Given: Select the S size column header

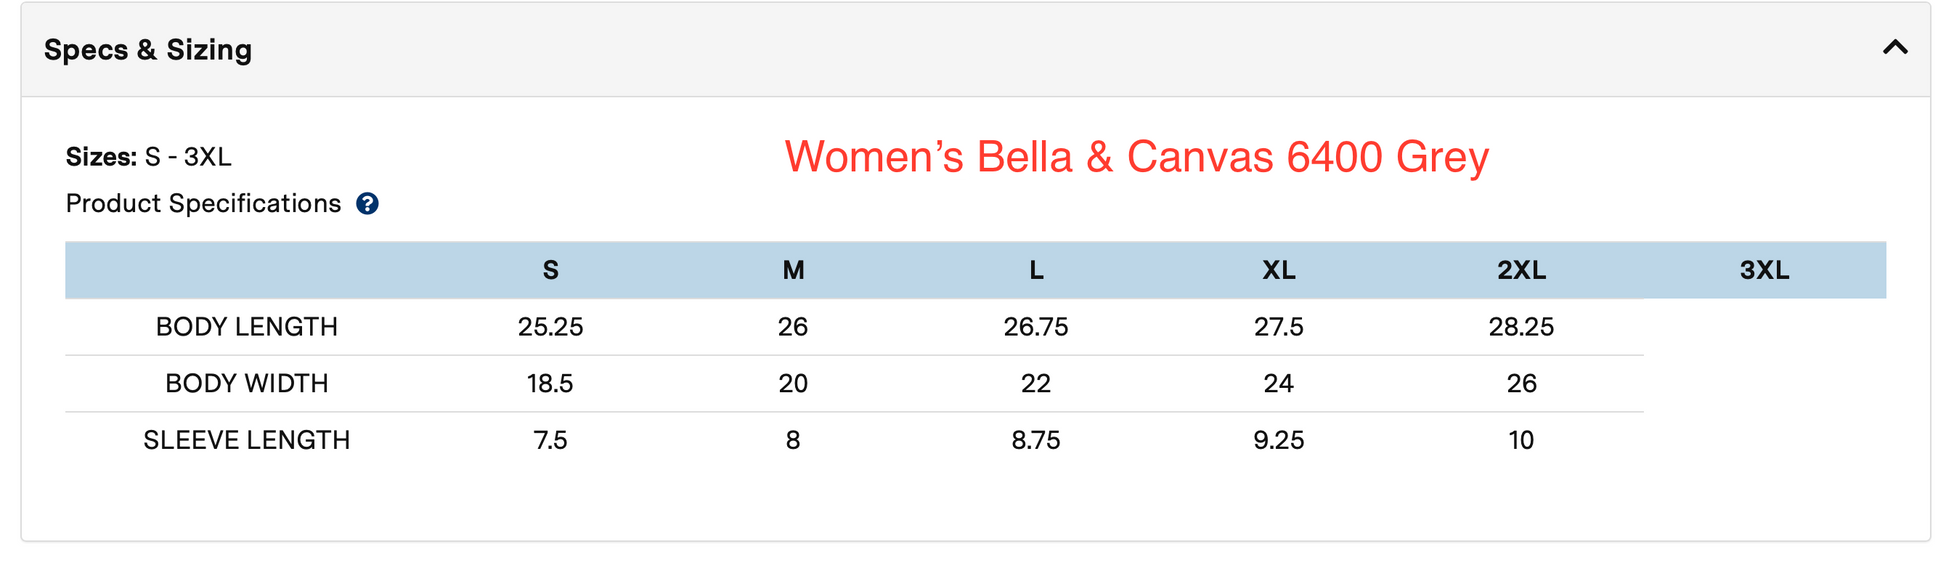Looking at the screenshot, I should pyautogui.click(x=550, y=270).
